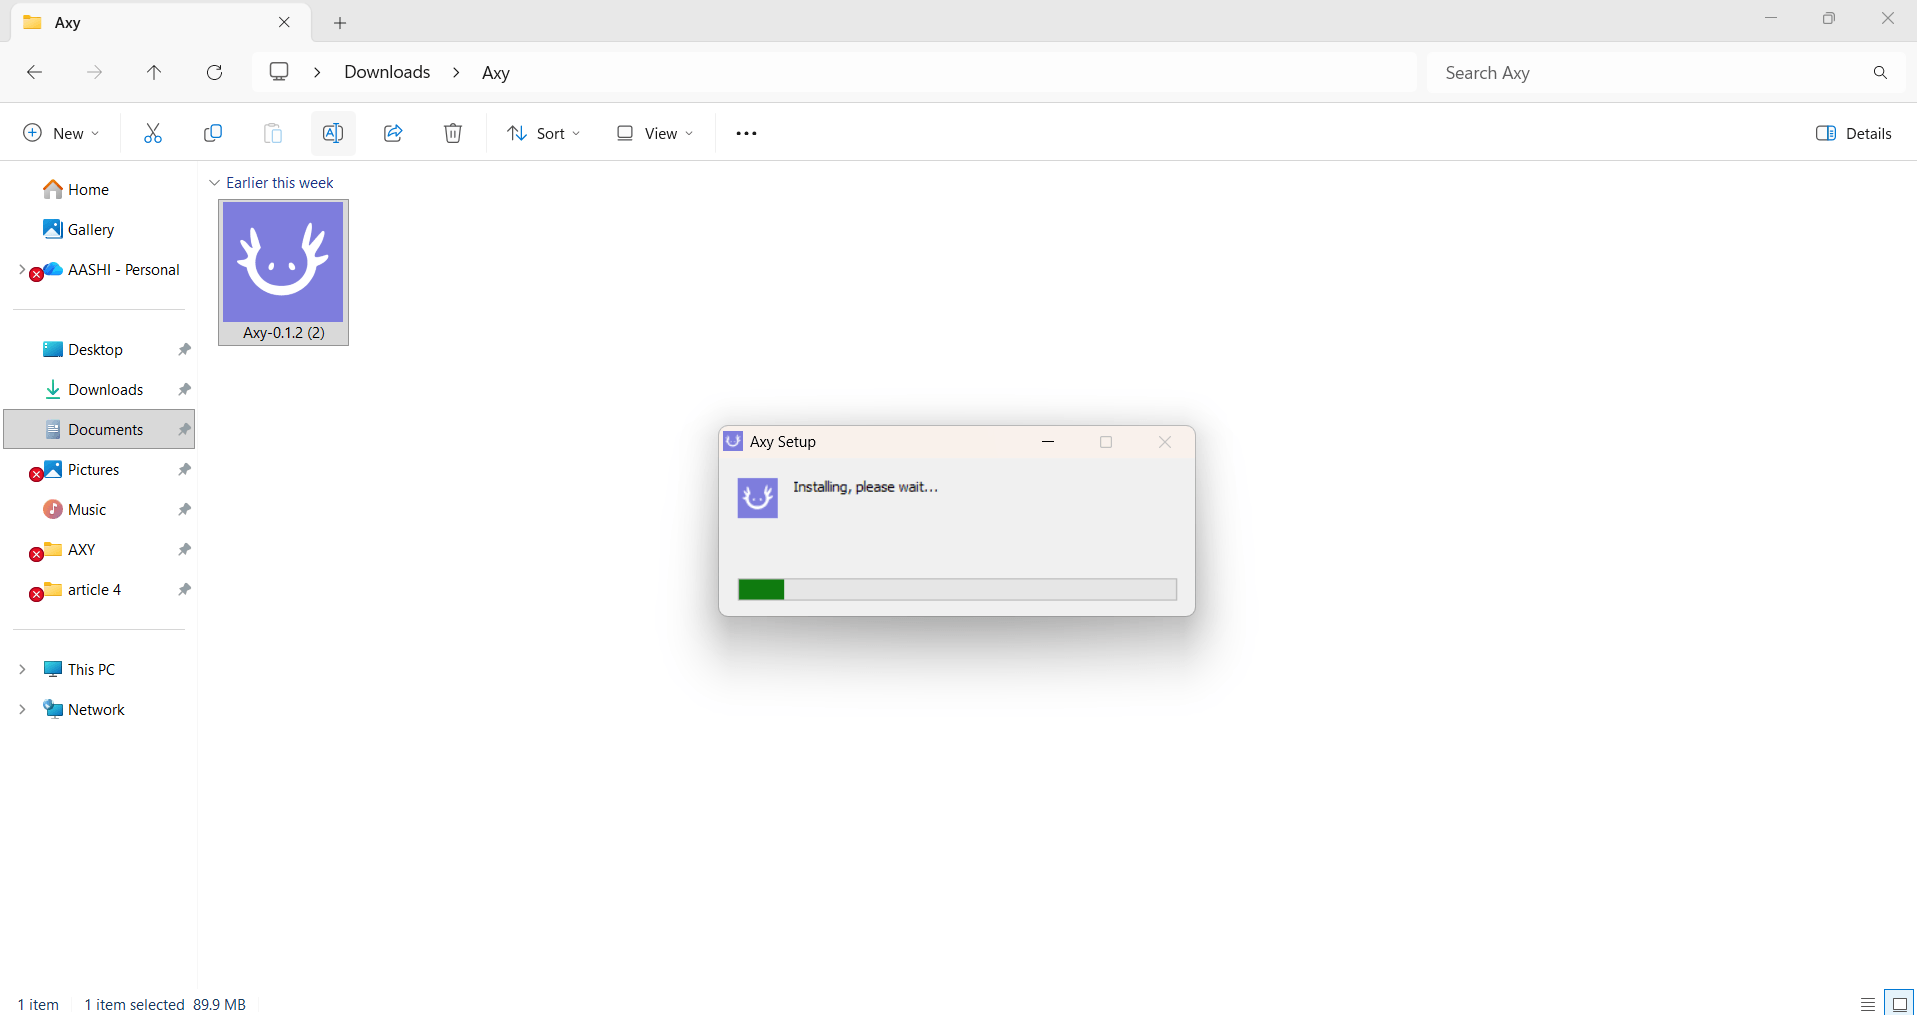Click the Share icon in toolbar
Image resolution: width=1917 pixels, height=1015 pixels.
click(393, 133)
